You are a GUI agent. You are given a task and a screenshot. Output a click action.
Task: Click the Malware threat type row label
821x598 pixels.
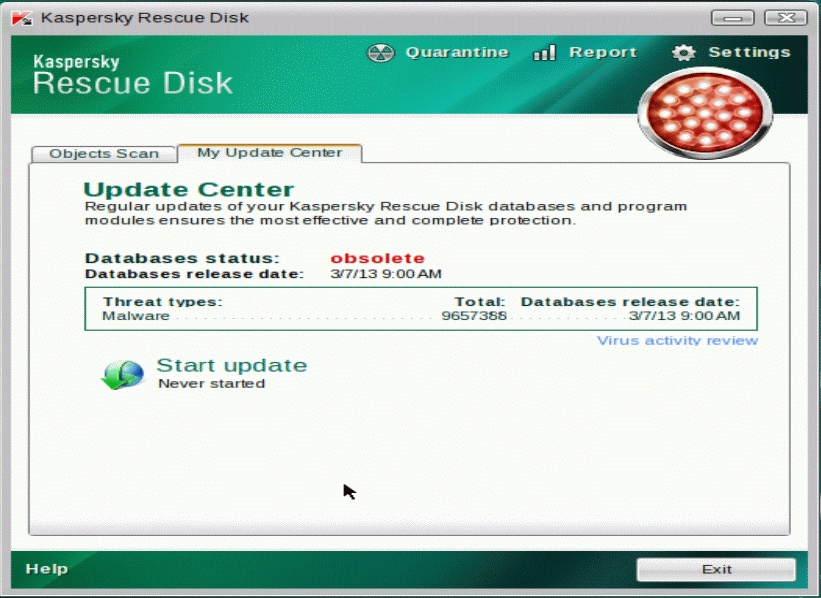(x=136, y=316)
